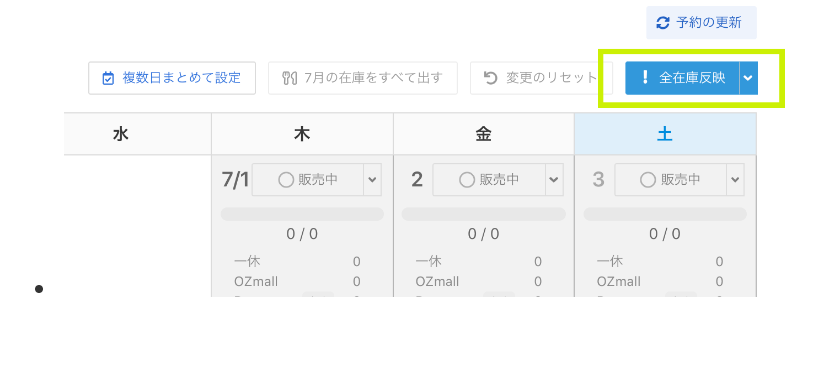This screenshot has width=818, height=369.
Task: Select the 木 column header
Action: 303,134
